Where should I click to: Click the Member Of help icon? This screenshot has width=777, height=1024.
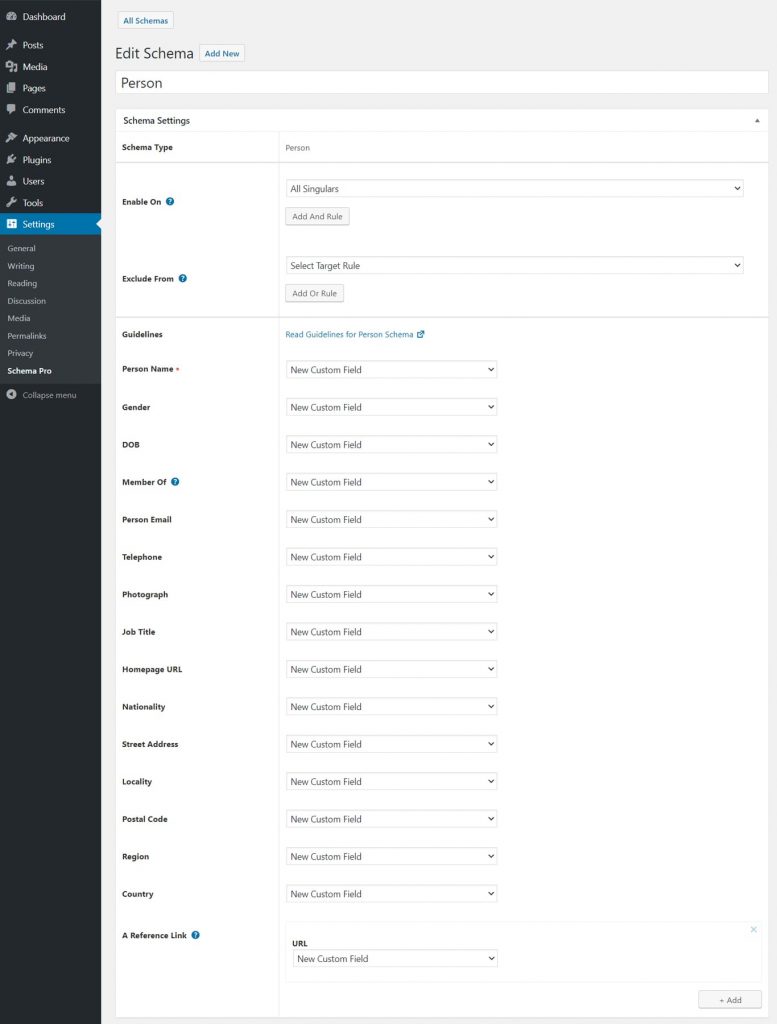(x=175, y=482)
